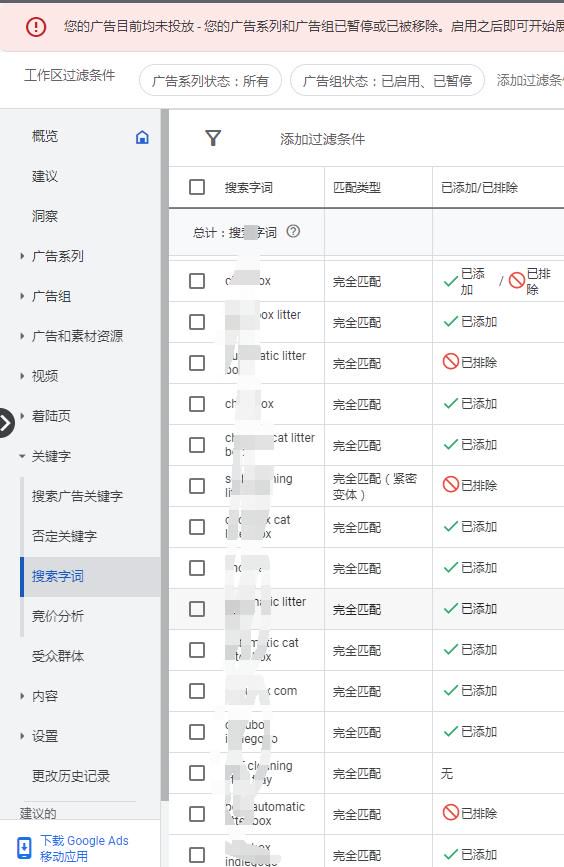Click the green 已添加 checkmark in the box litter row
Image resolution: width=564 pixels, height=867 pixels.
coord(451,321)
